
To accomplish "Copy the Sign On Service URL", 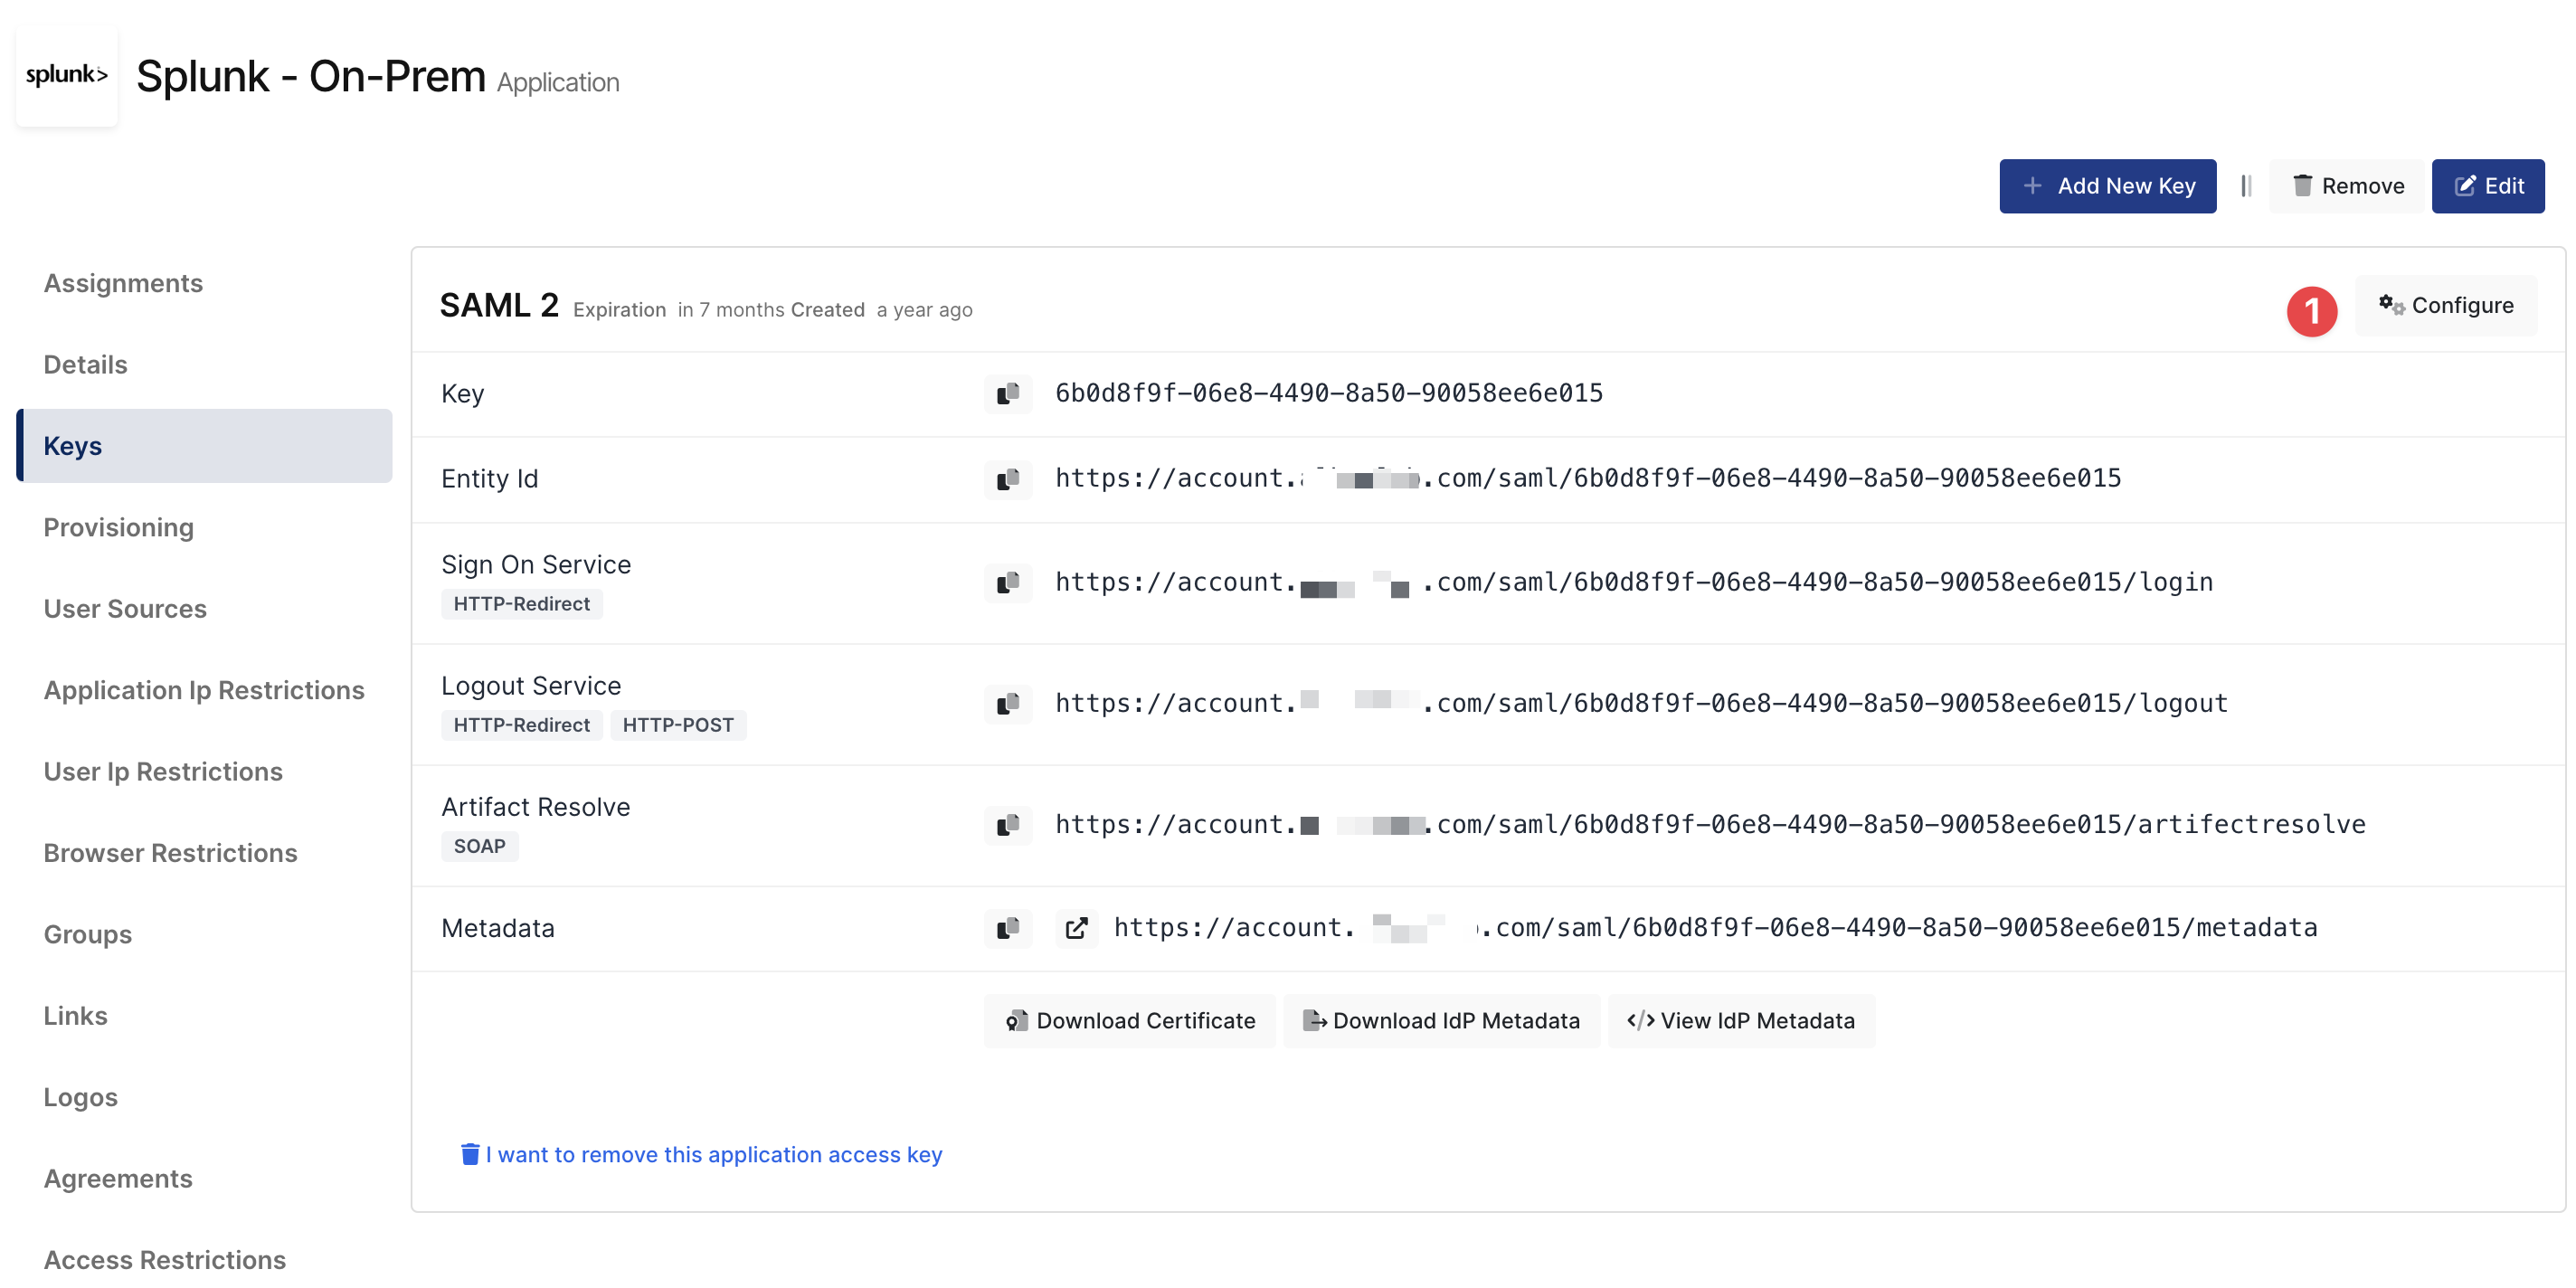I will [1007, 582].
